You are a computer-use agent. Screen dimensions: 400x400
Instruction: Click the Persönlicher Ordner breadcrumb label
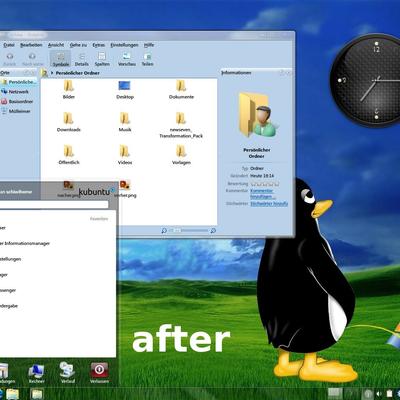78,73
